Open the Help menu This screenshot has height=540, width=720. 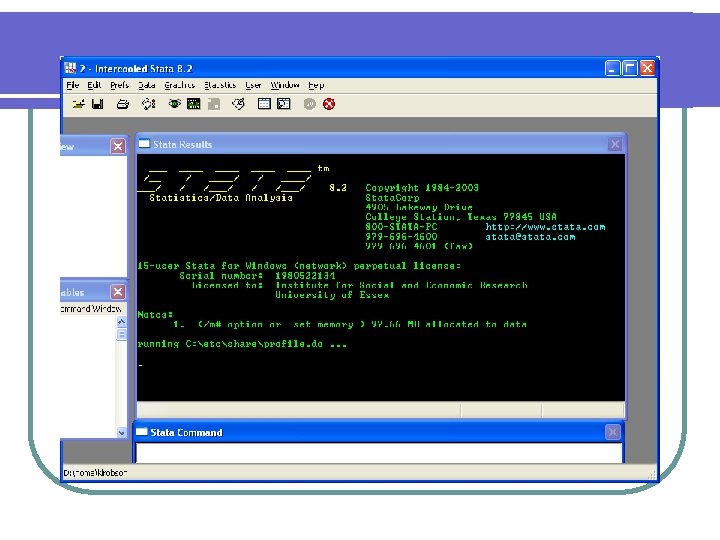point(316,85)
